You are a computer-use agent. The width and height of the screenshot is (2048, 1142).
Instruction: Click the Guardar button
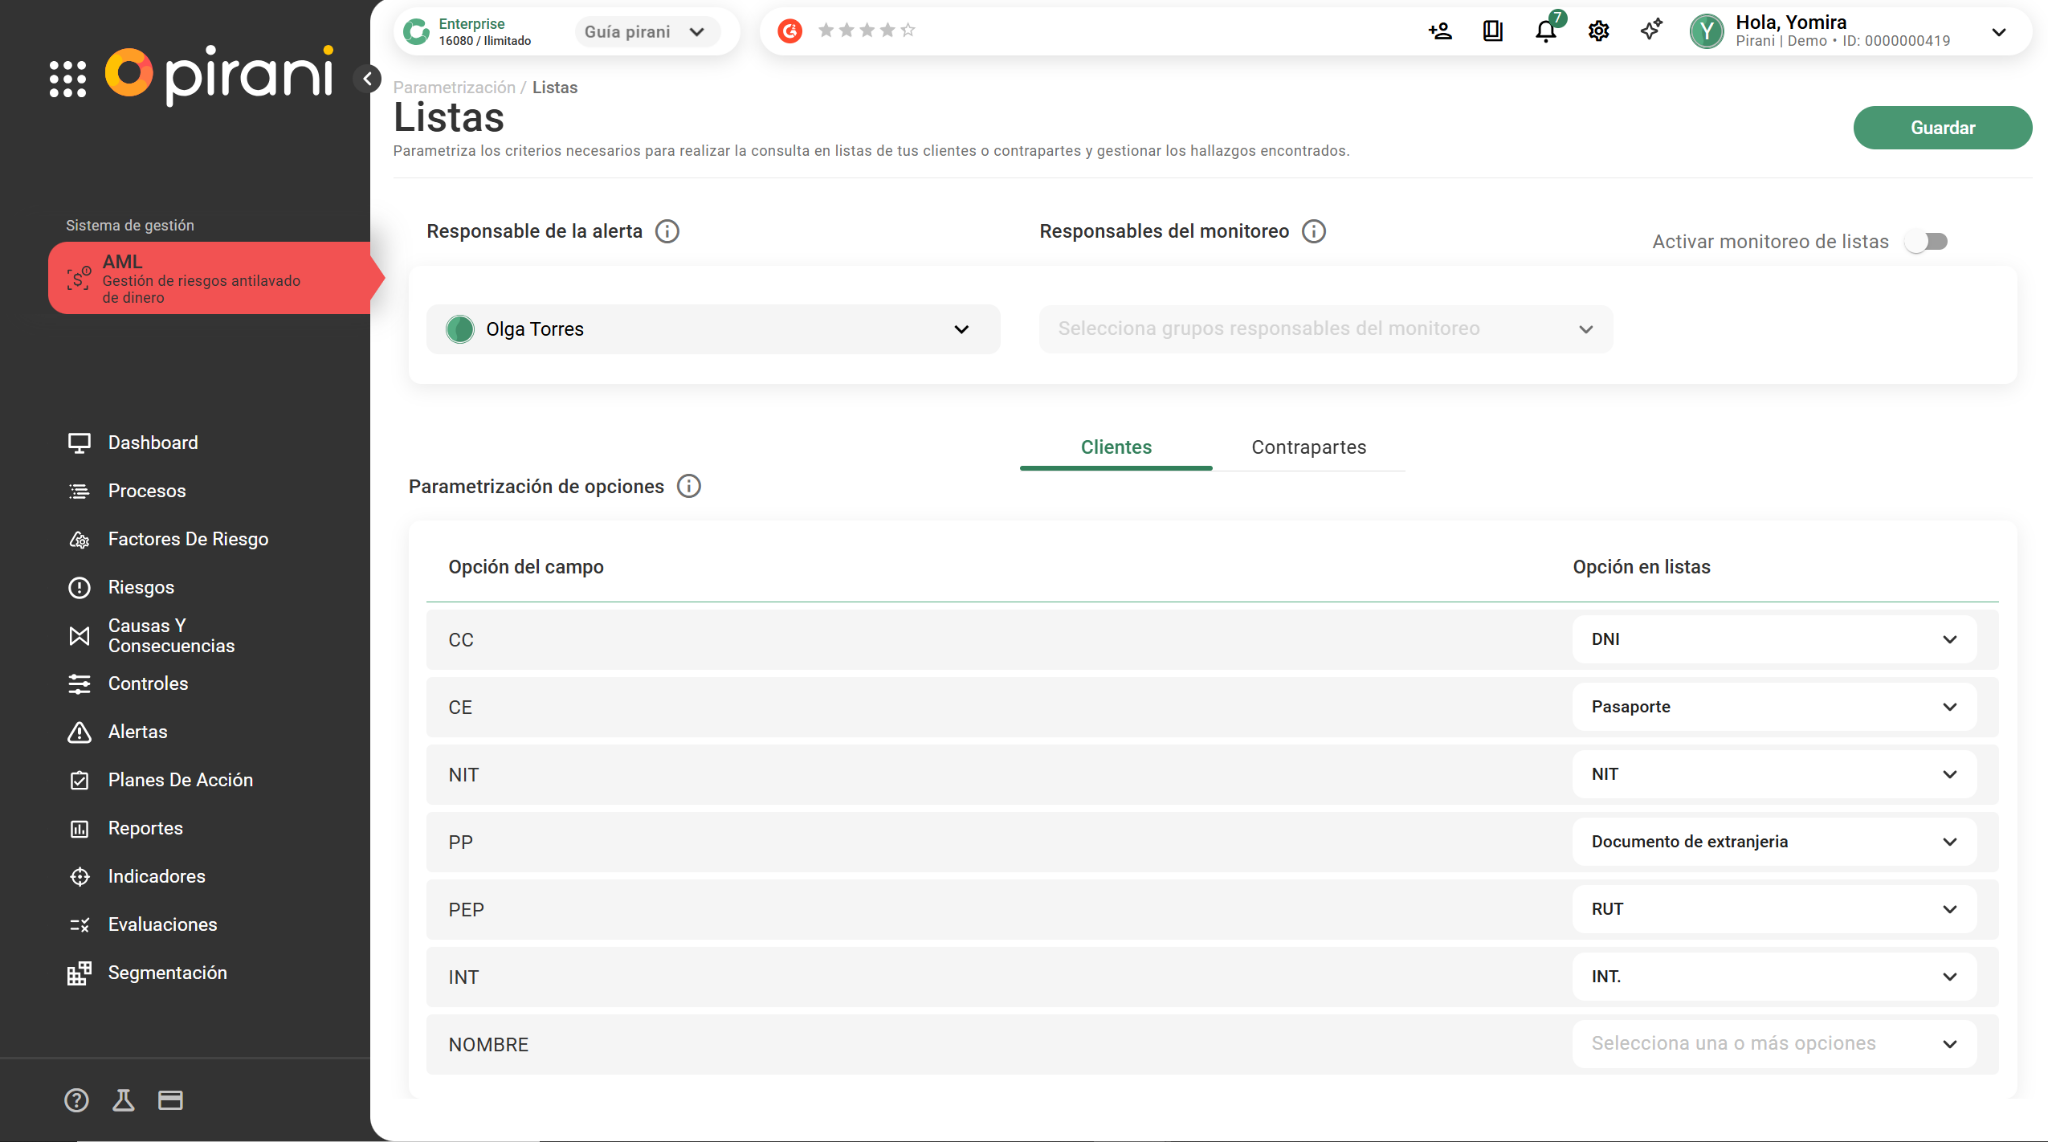pyautogui.click(x=1942, y=128)
